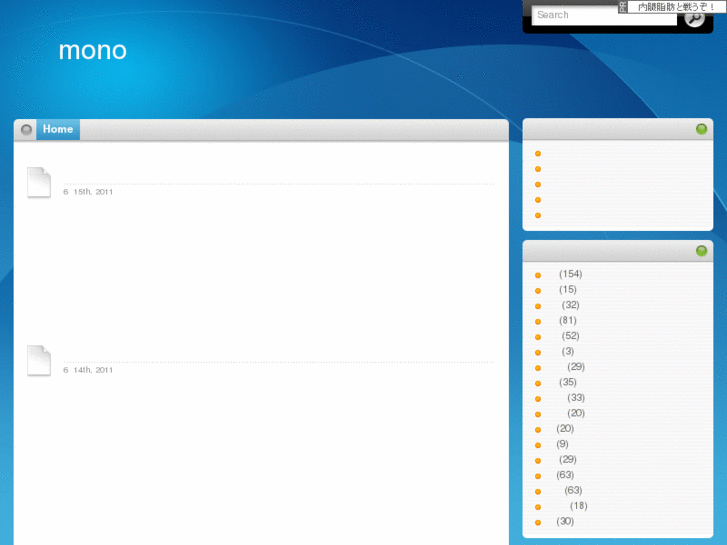Select the post date "6 15th, 2011"
727x545 pixels.
pos(88,192)
